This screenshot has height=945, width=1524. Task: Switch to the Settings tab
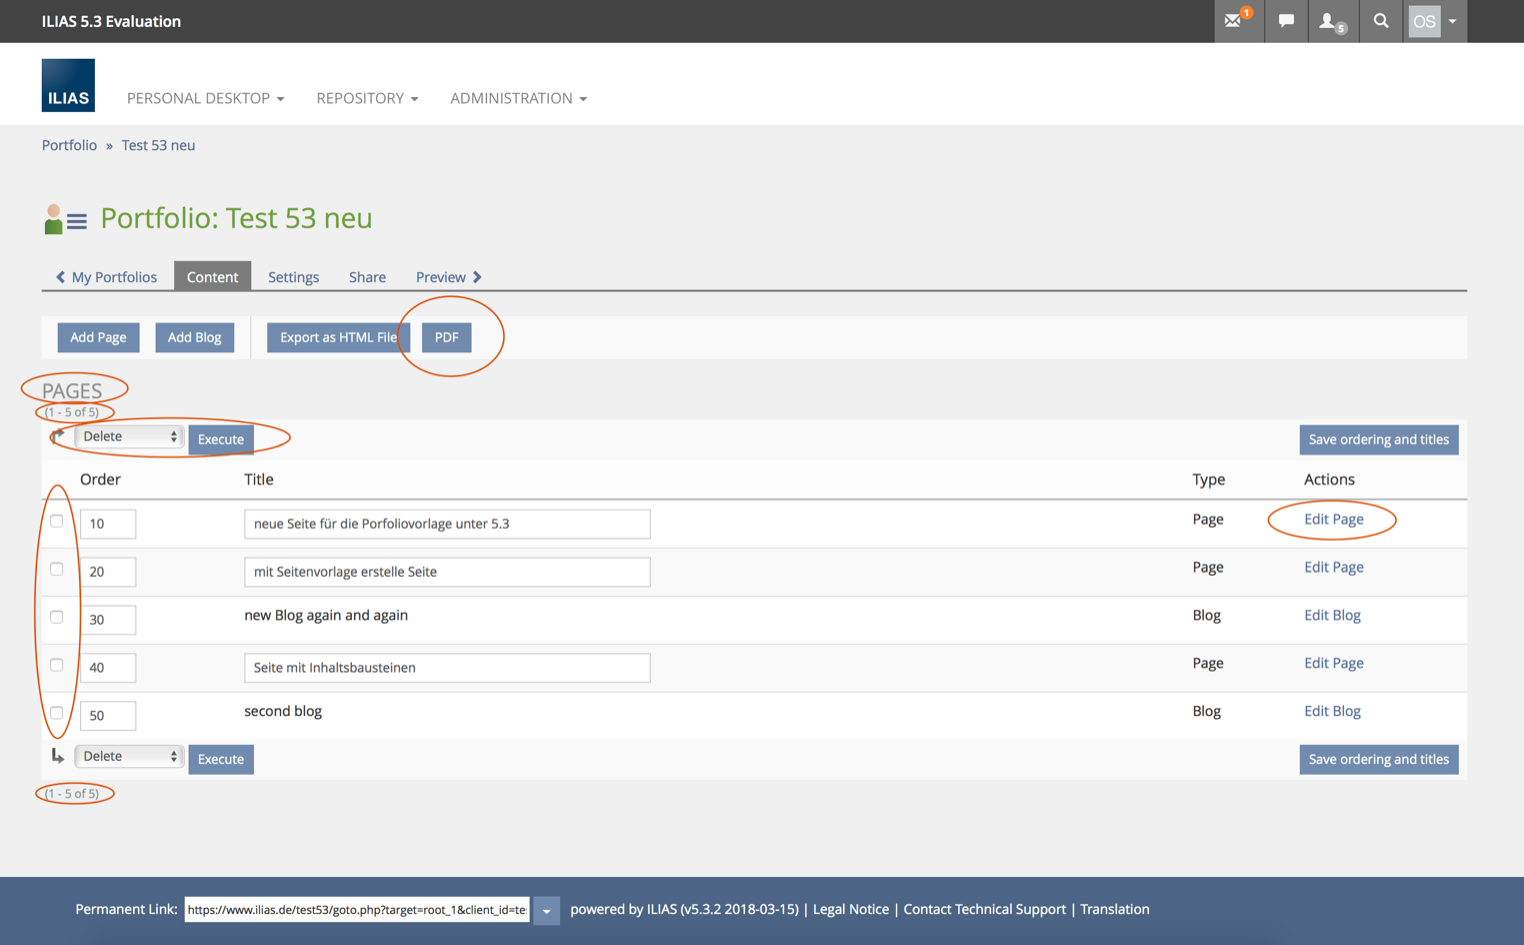293,277
